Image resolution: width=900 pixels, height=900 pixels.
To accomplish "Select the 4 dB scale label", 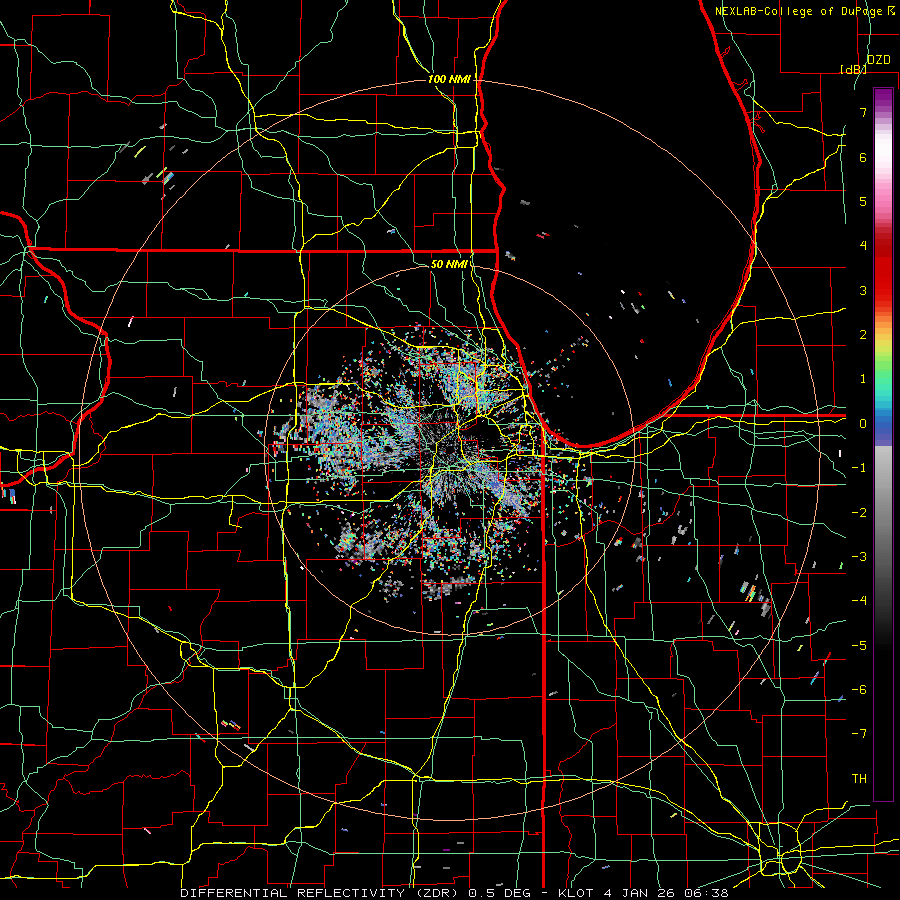I will pyautogui.click(x=863, y=246).
